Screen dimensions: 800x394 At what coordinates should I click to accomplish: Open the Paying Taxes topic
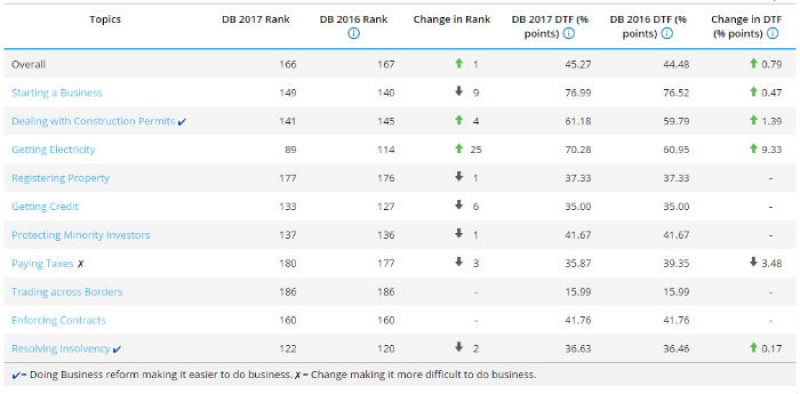[x=42, y=263]
